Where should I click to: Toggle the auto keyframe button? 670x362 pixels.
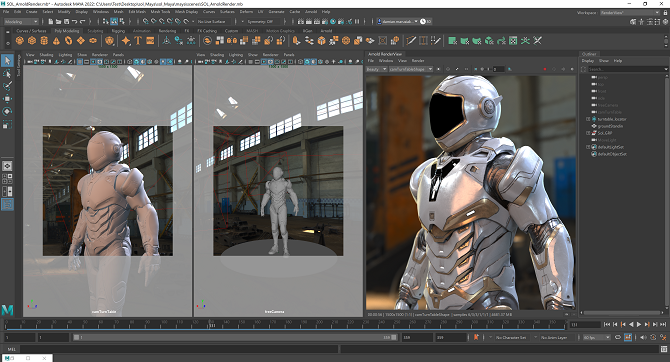click(x=628, y=337)
